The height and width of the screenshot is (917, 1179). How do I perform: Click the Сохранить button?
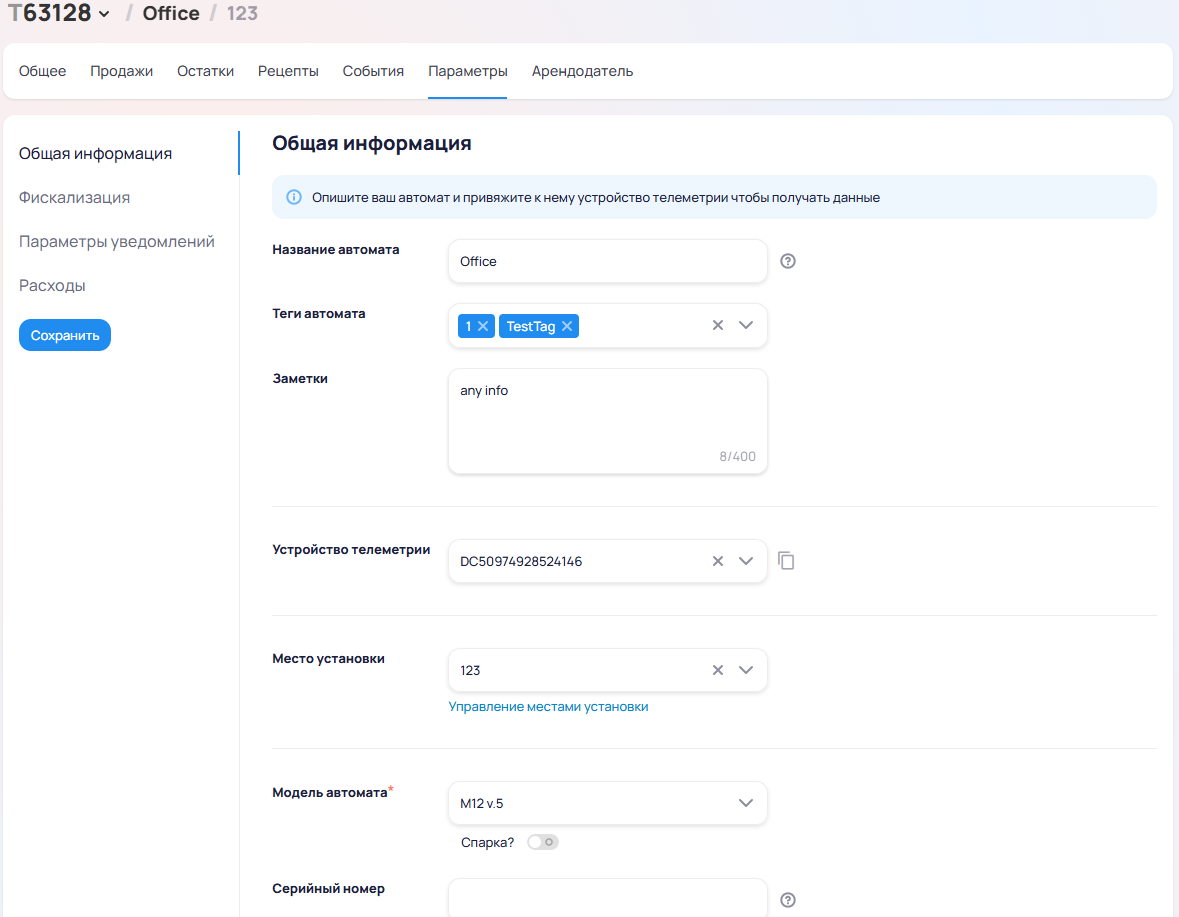[x=65, y=336]
